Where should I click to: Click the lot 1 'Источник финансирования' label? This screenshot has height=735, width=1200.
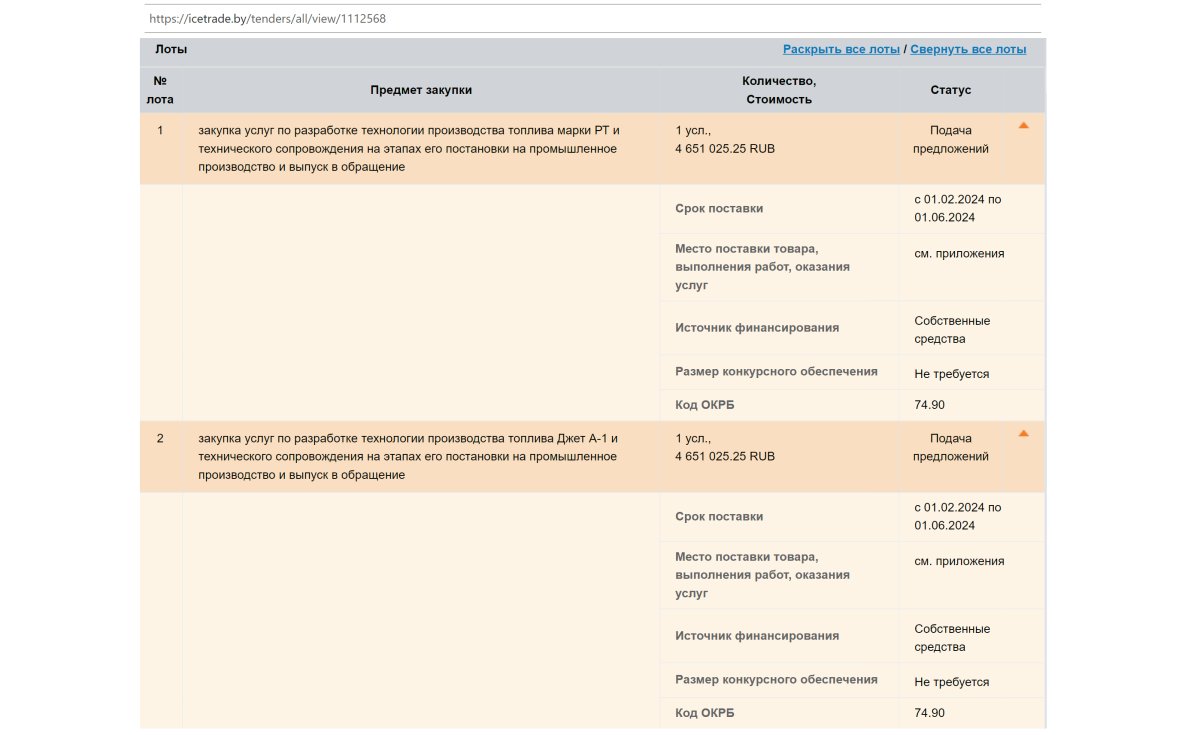757,328
